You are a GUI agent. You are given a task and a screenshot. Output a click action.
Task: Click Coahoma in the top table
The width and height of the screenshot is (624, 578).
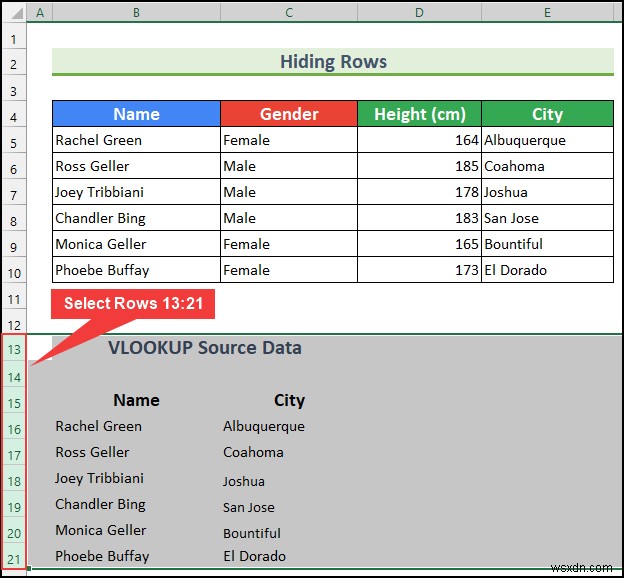pos(548,166)
